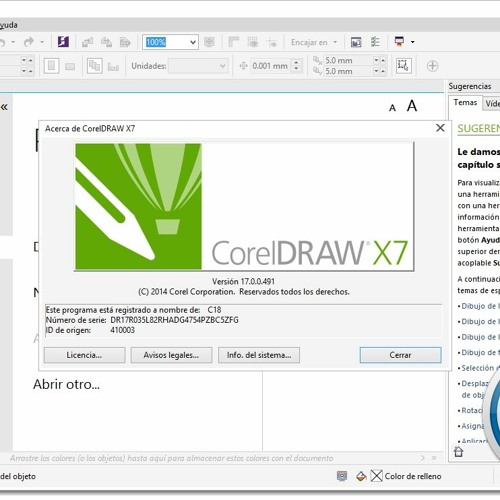Toggle the treat as filled icon
Screen dimensions: 500x500
403,66
